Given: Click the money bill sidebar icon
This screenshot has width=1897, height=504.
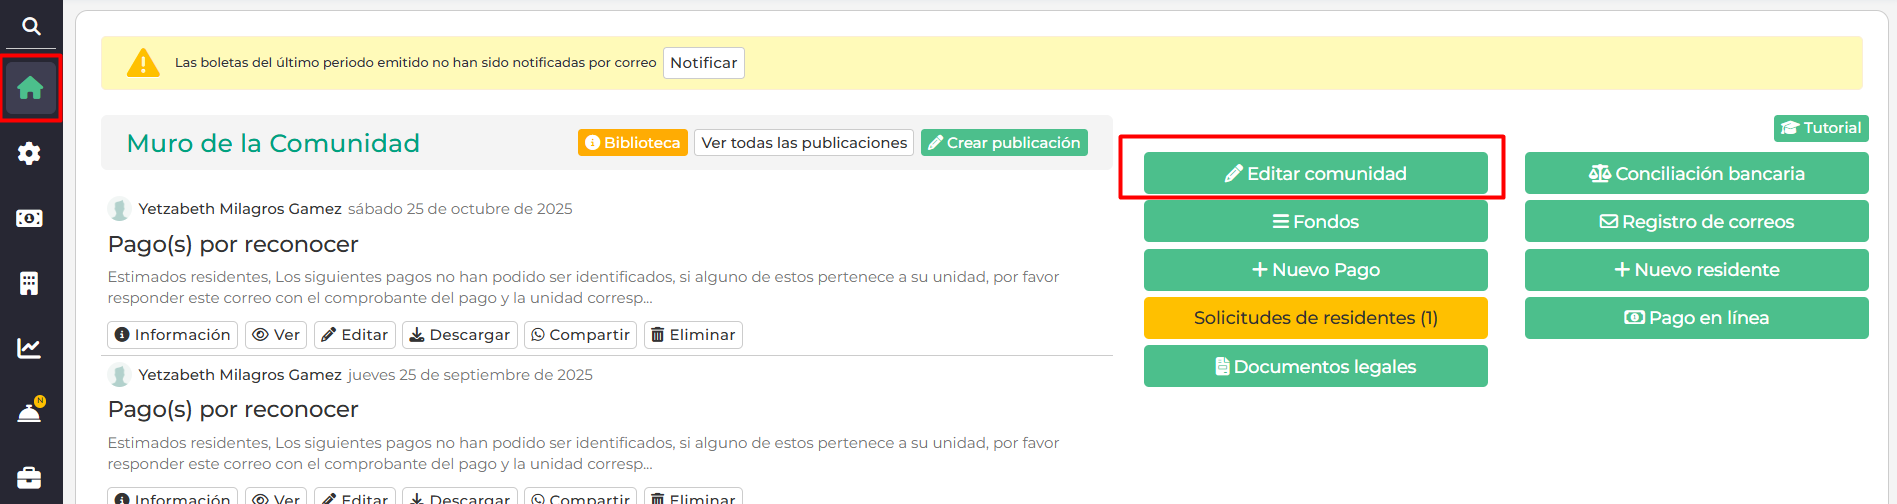Looking at the screenshot, I should click(x=30, y=218).
